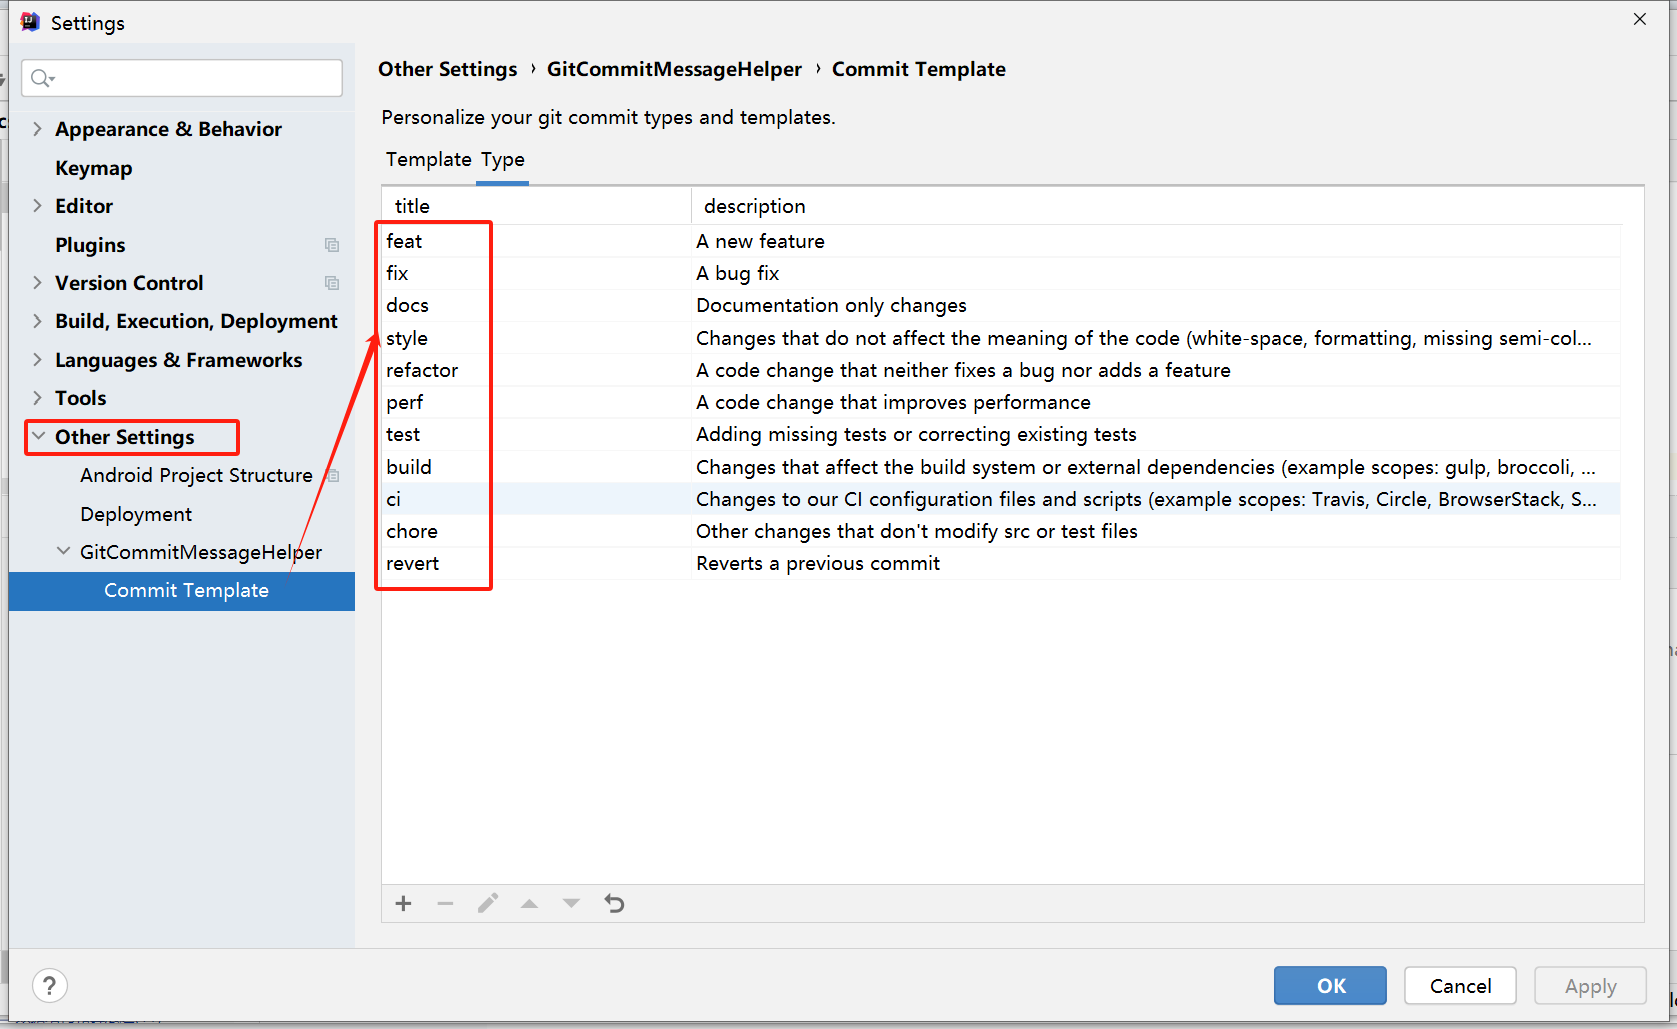The image size is (1677, 1029).
Task: Select the Type tab
Action: coord(503,159)
